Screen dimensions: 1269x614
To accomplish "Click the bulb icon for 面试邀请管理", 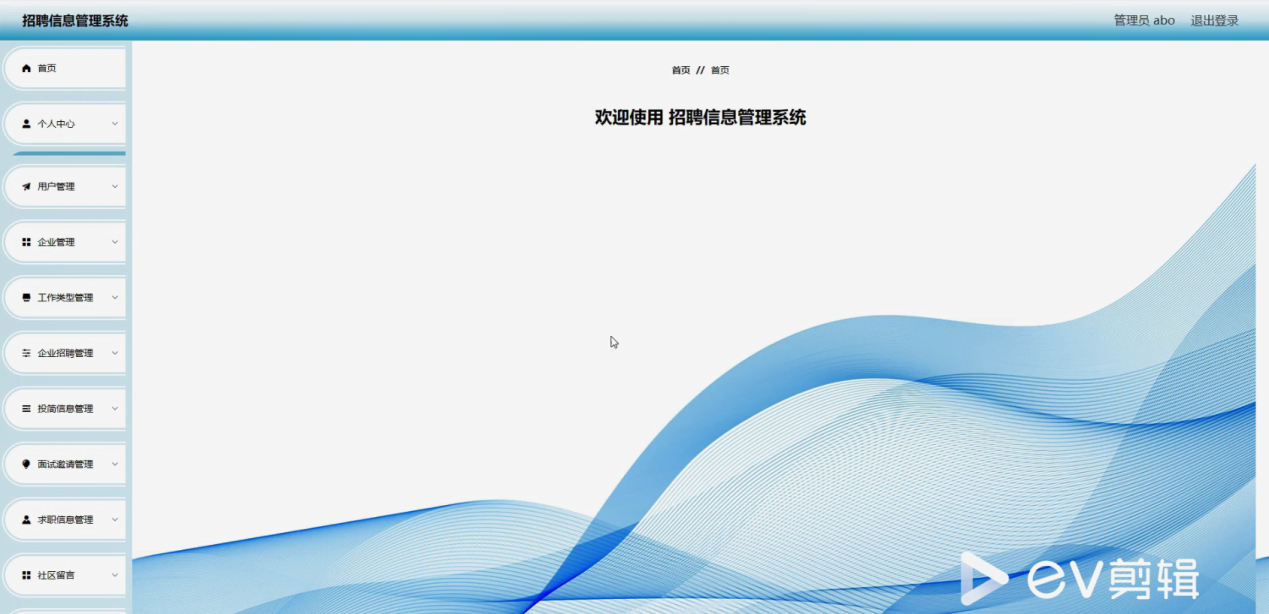I will click(x=27, y=464).
